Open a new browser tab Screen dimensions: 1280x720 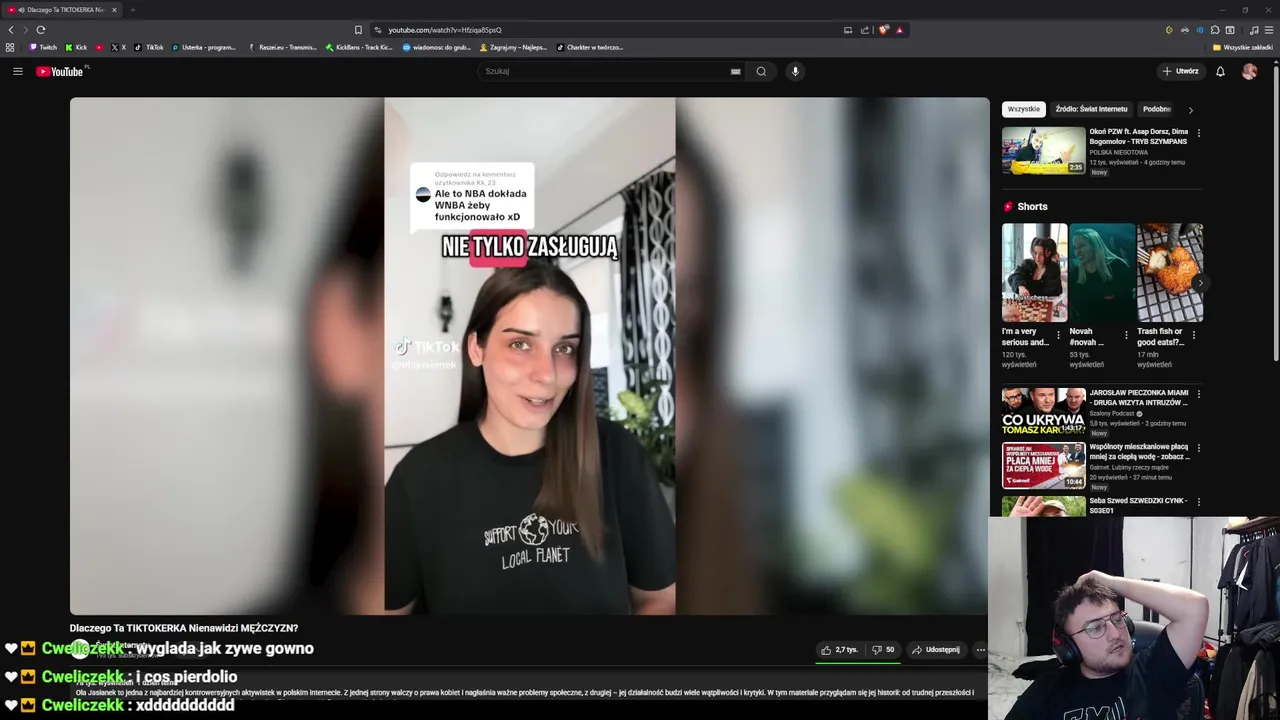[x=132, y=10]
